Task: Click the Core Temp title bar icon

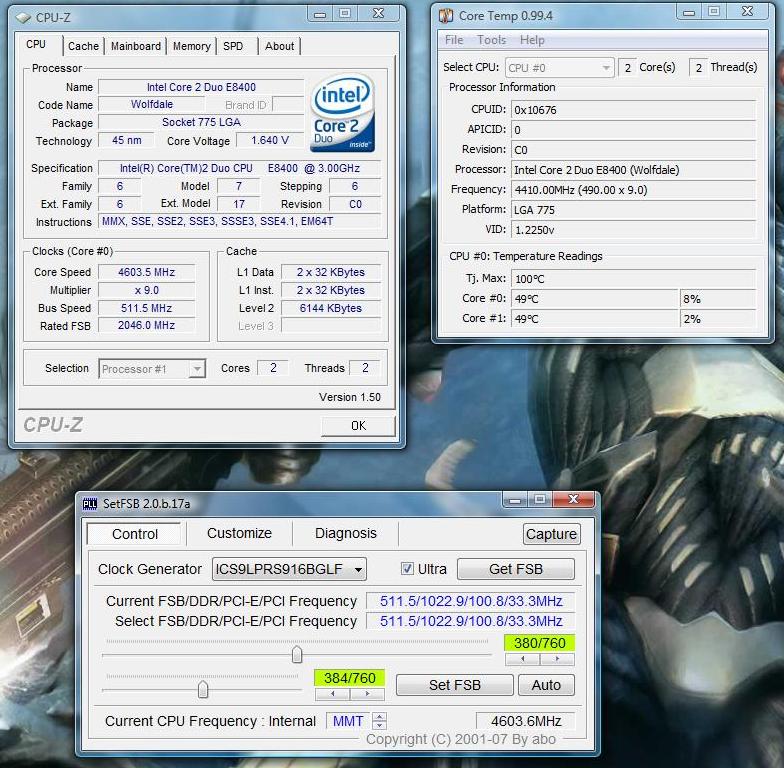Action: (446, 16)
